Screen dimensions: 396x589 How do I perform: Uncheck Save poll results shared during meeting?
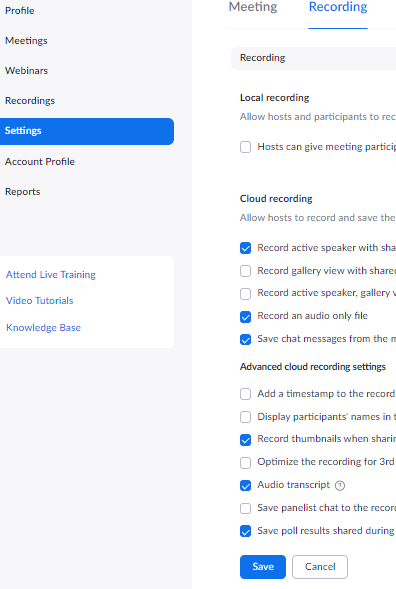[245, 531]
